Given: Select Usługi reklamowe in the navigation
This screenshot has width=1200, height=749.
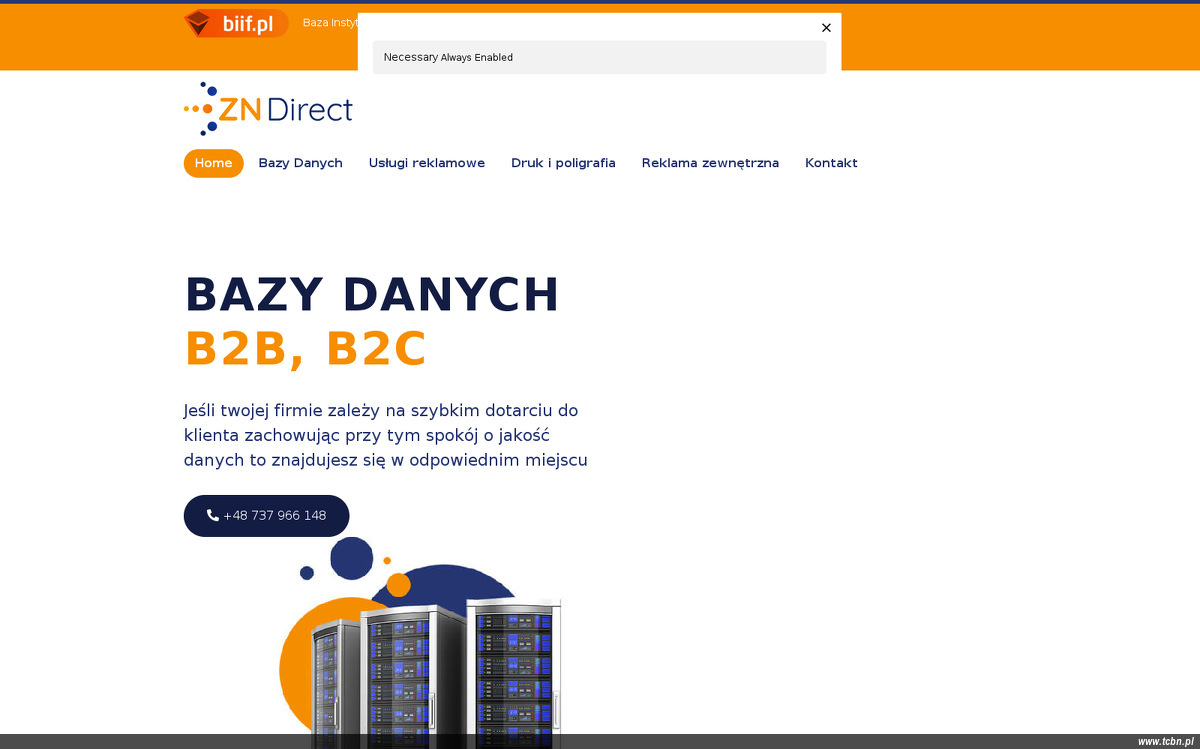Looking at the screenshot, I should [x=426, y=163].
